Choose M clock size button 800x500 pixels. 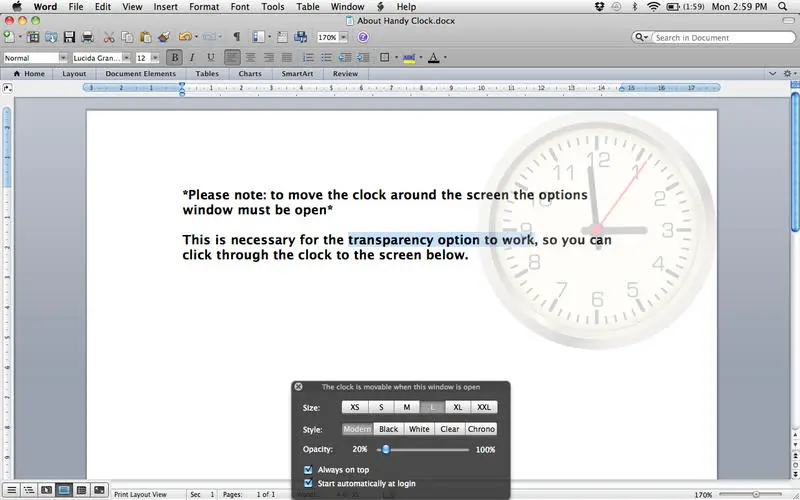click(407, 407)
